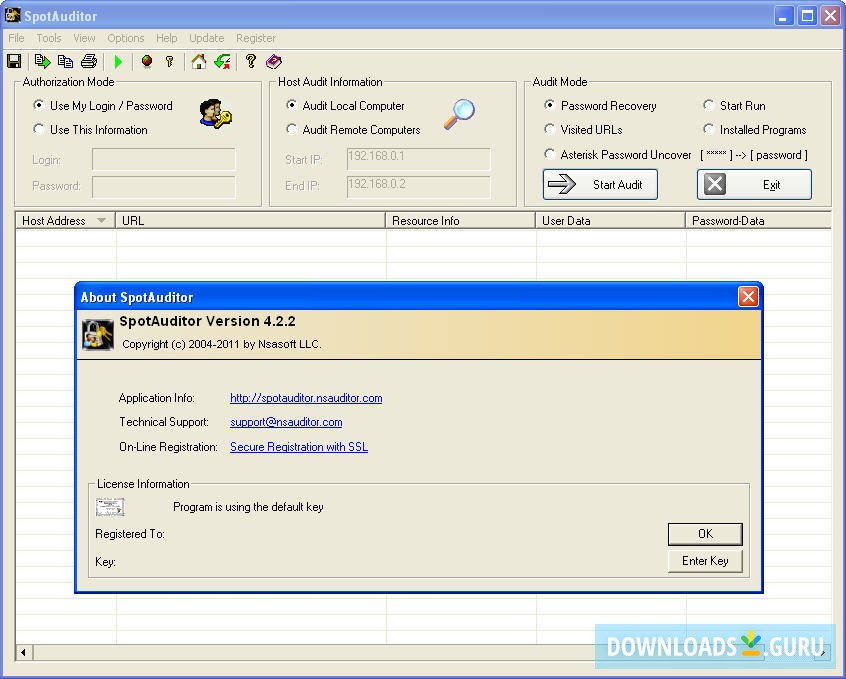The width and height of the screenshot is (846, 679).
Task: Open the Tools menu
Action: (49, 38)
